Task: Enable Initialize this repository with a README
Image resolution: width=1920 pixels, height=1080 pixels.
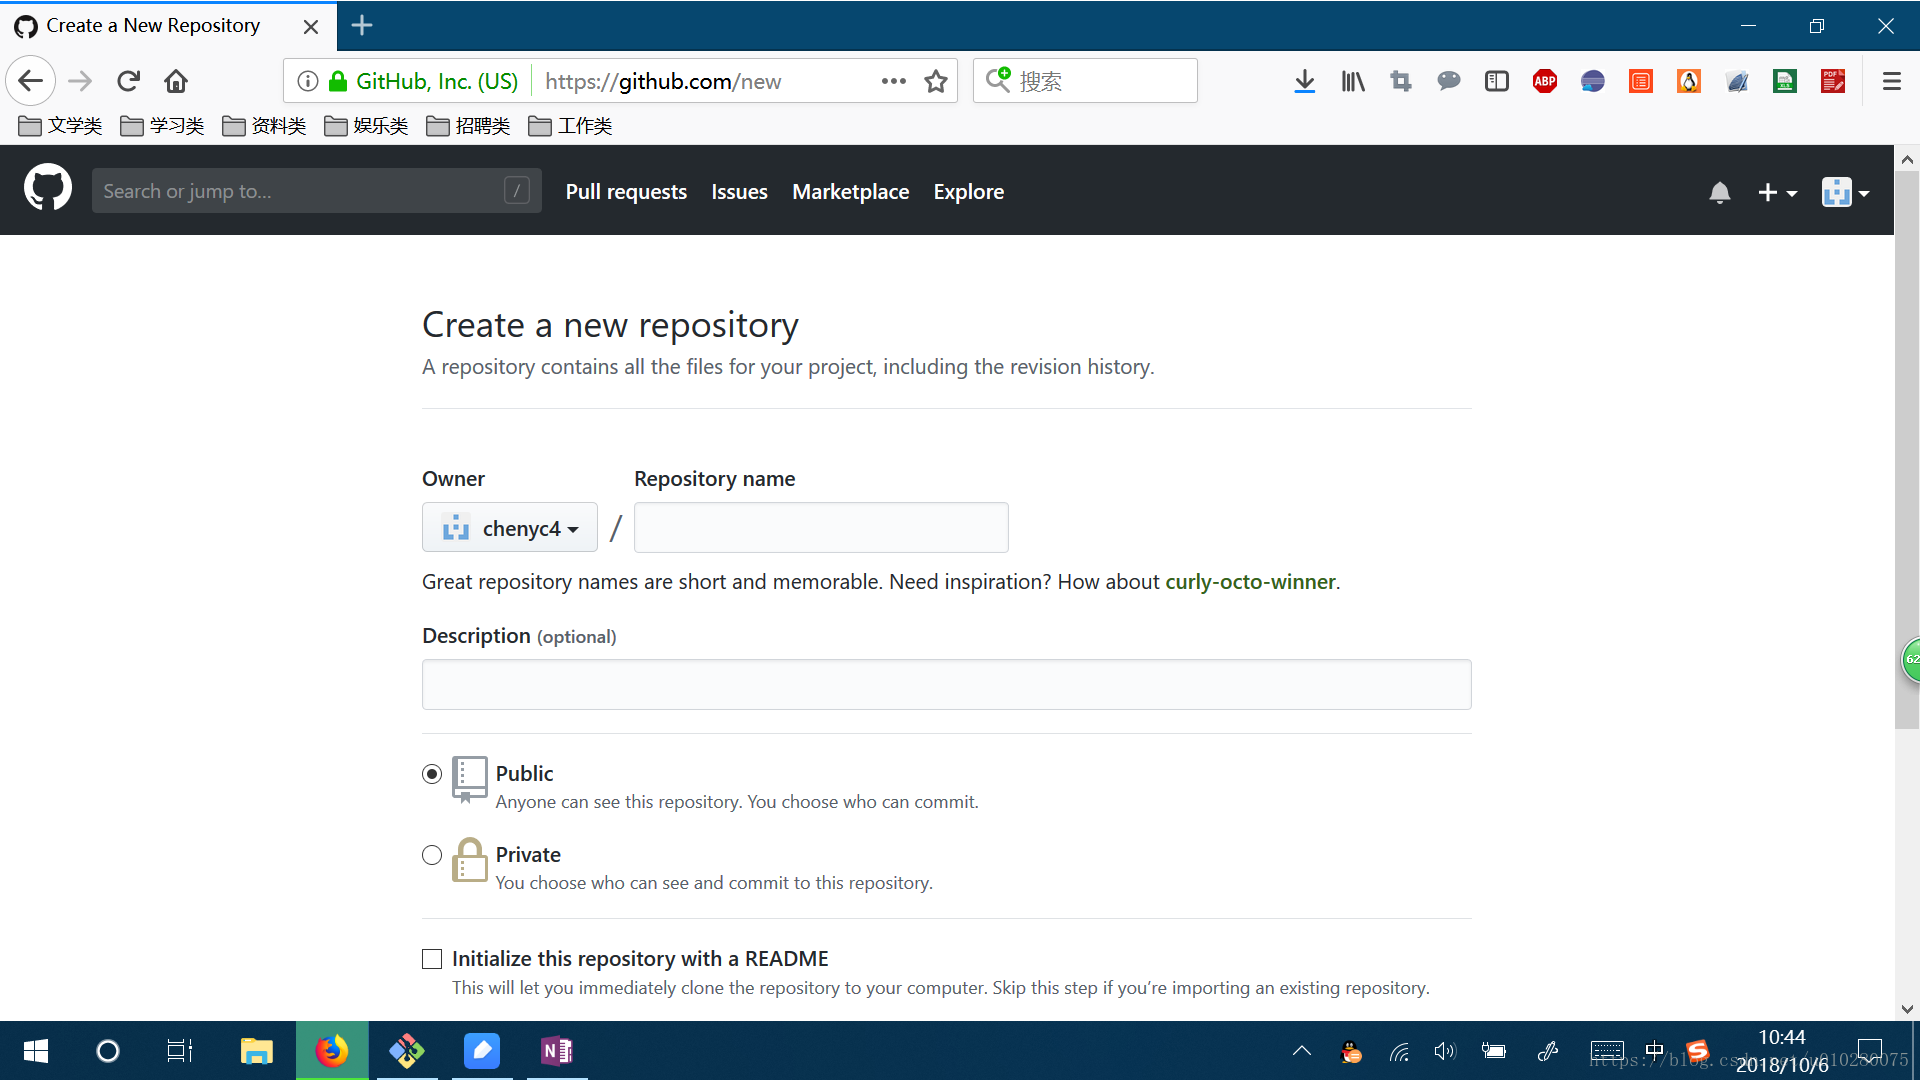Action: click(432, 959)
